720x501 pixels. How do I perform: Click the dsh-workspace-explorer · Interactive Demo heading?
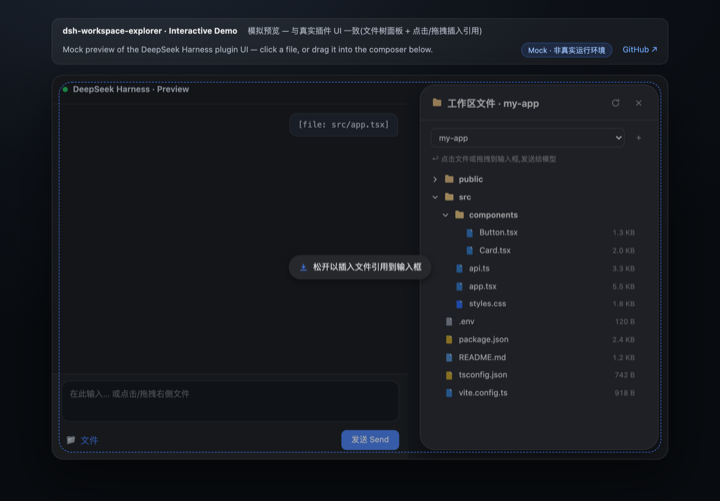tap(150, 31)
